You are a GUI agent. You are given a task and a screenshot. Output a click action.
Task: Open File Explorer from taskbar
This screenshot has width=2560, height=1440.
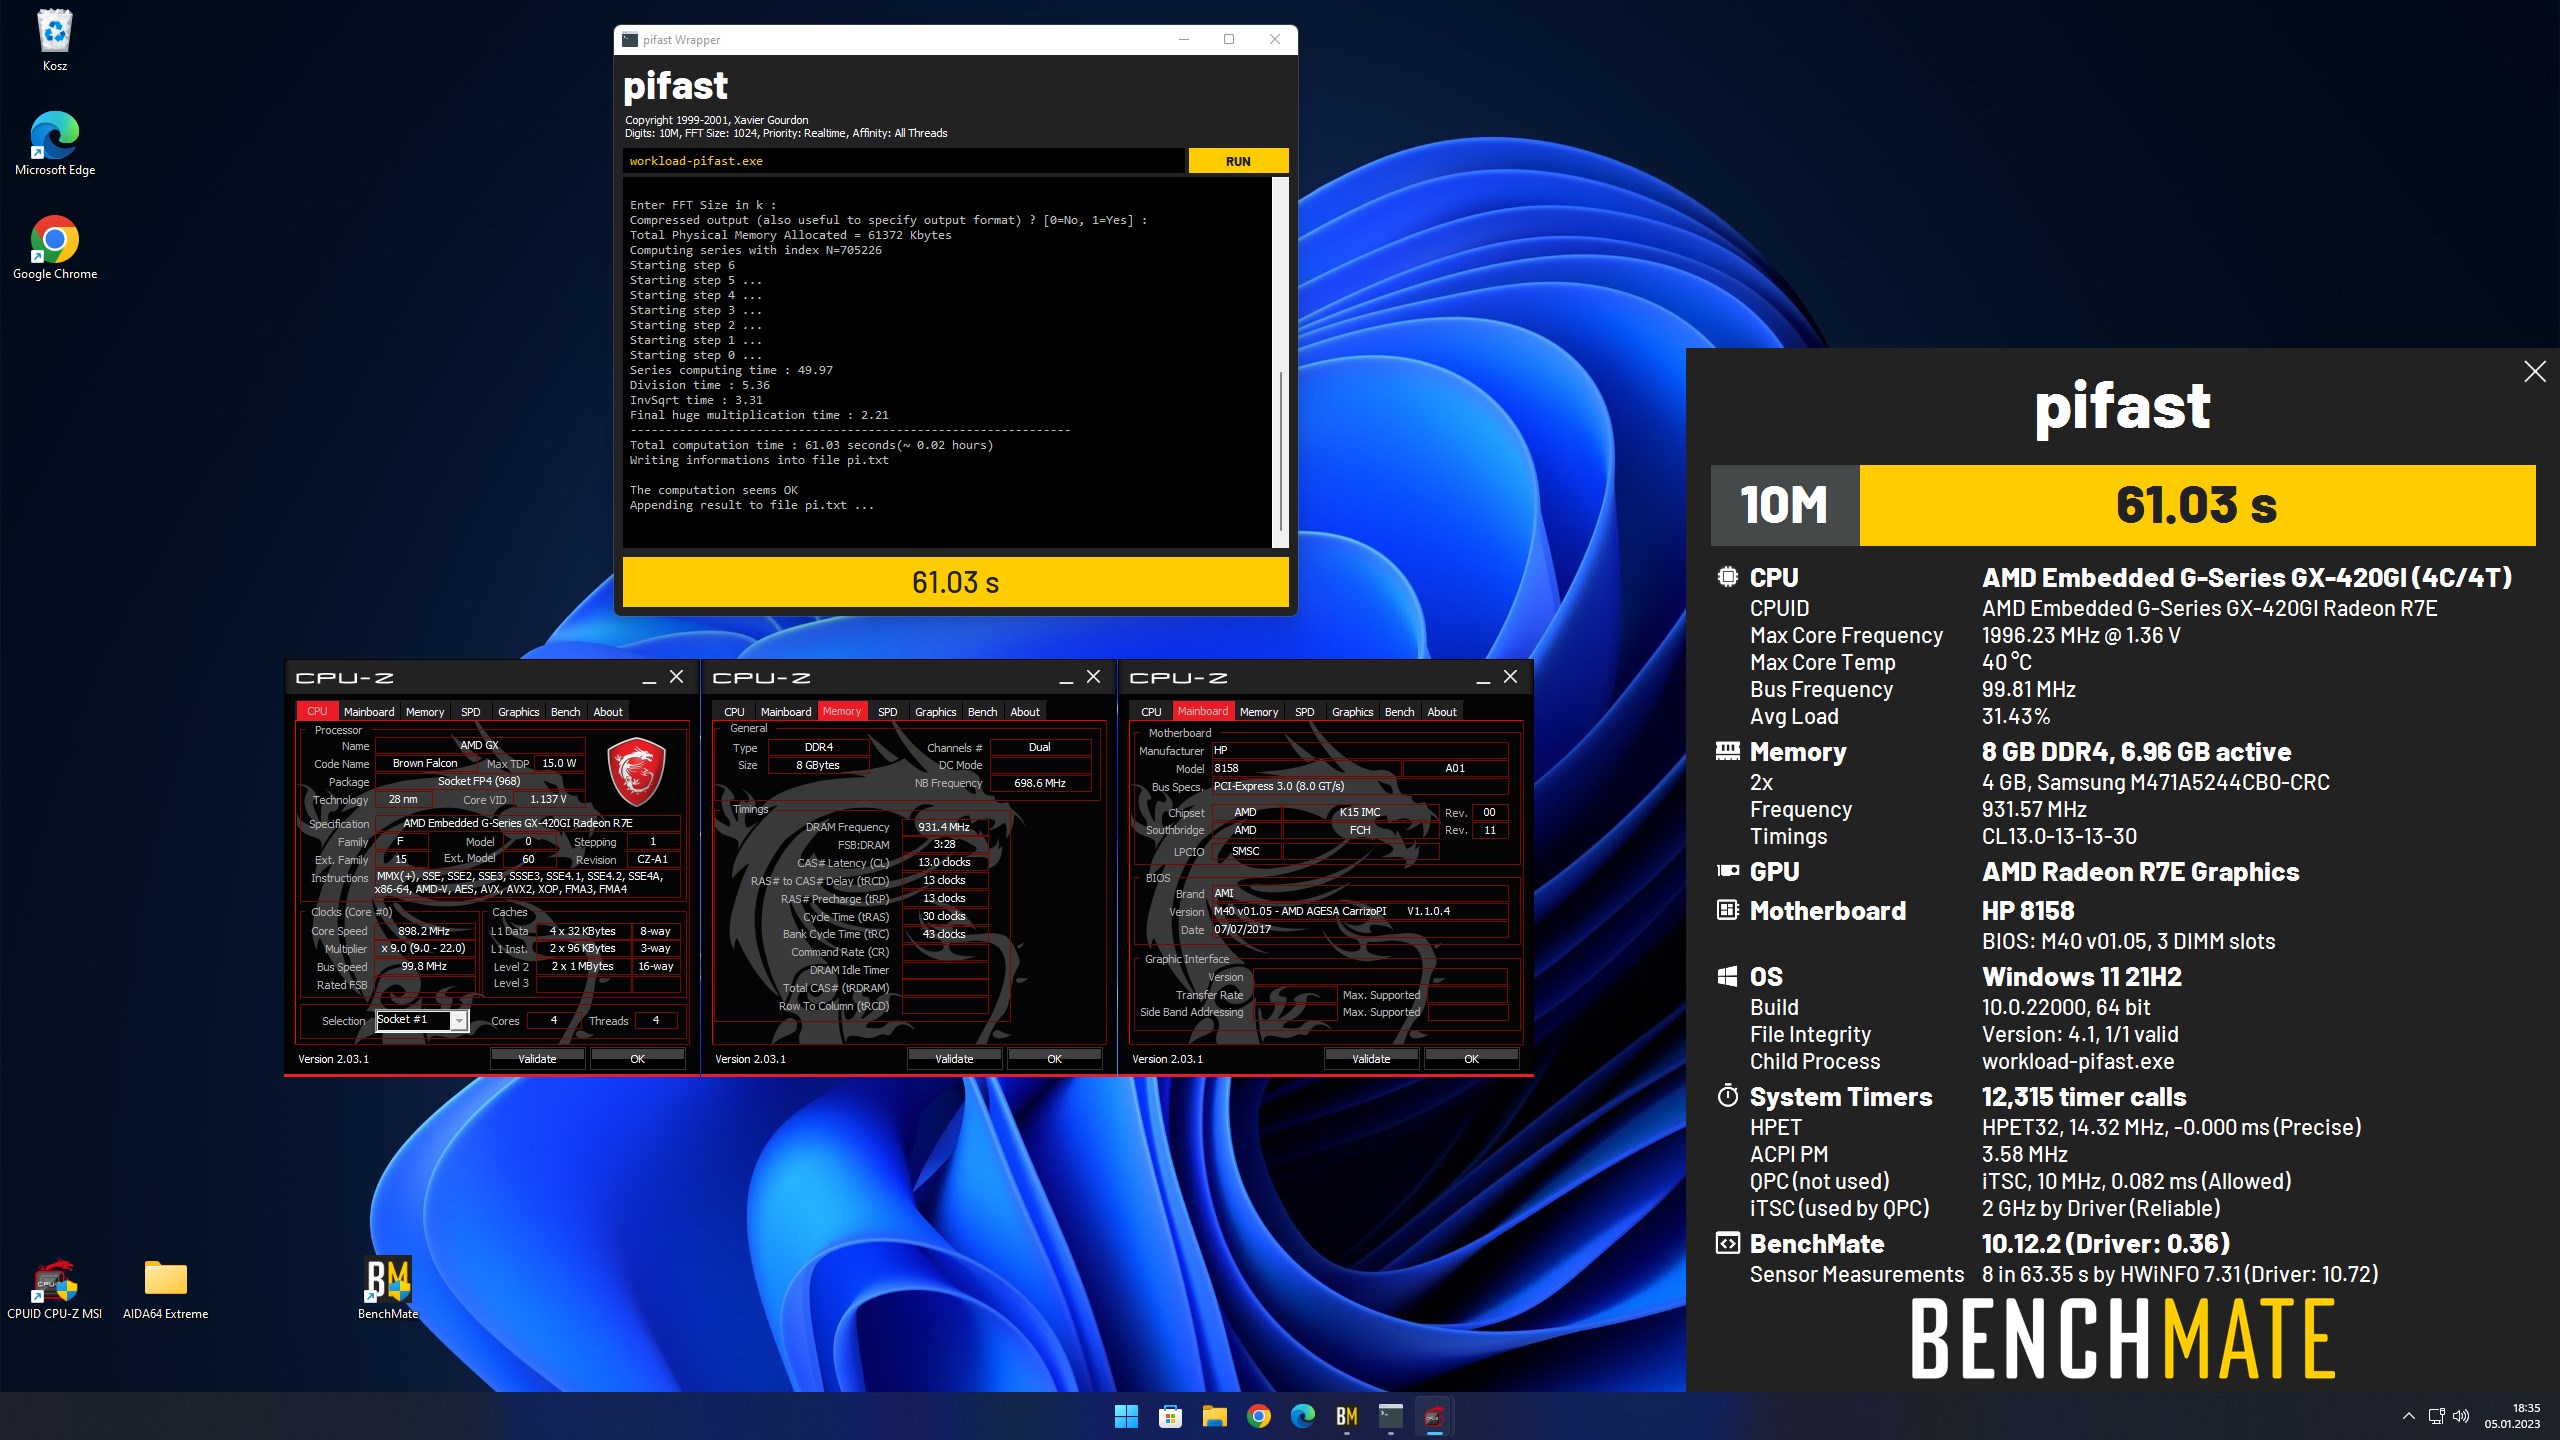tap(1214, 1416)
